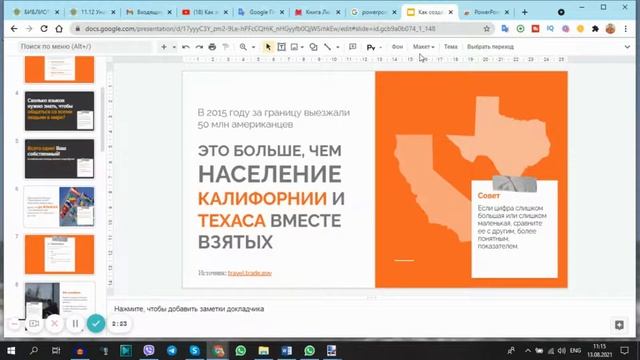
Task: Open the Макет layout menu
Action: pos(423,47)
